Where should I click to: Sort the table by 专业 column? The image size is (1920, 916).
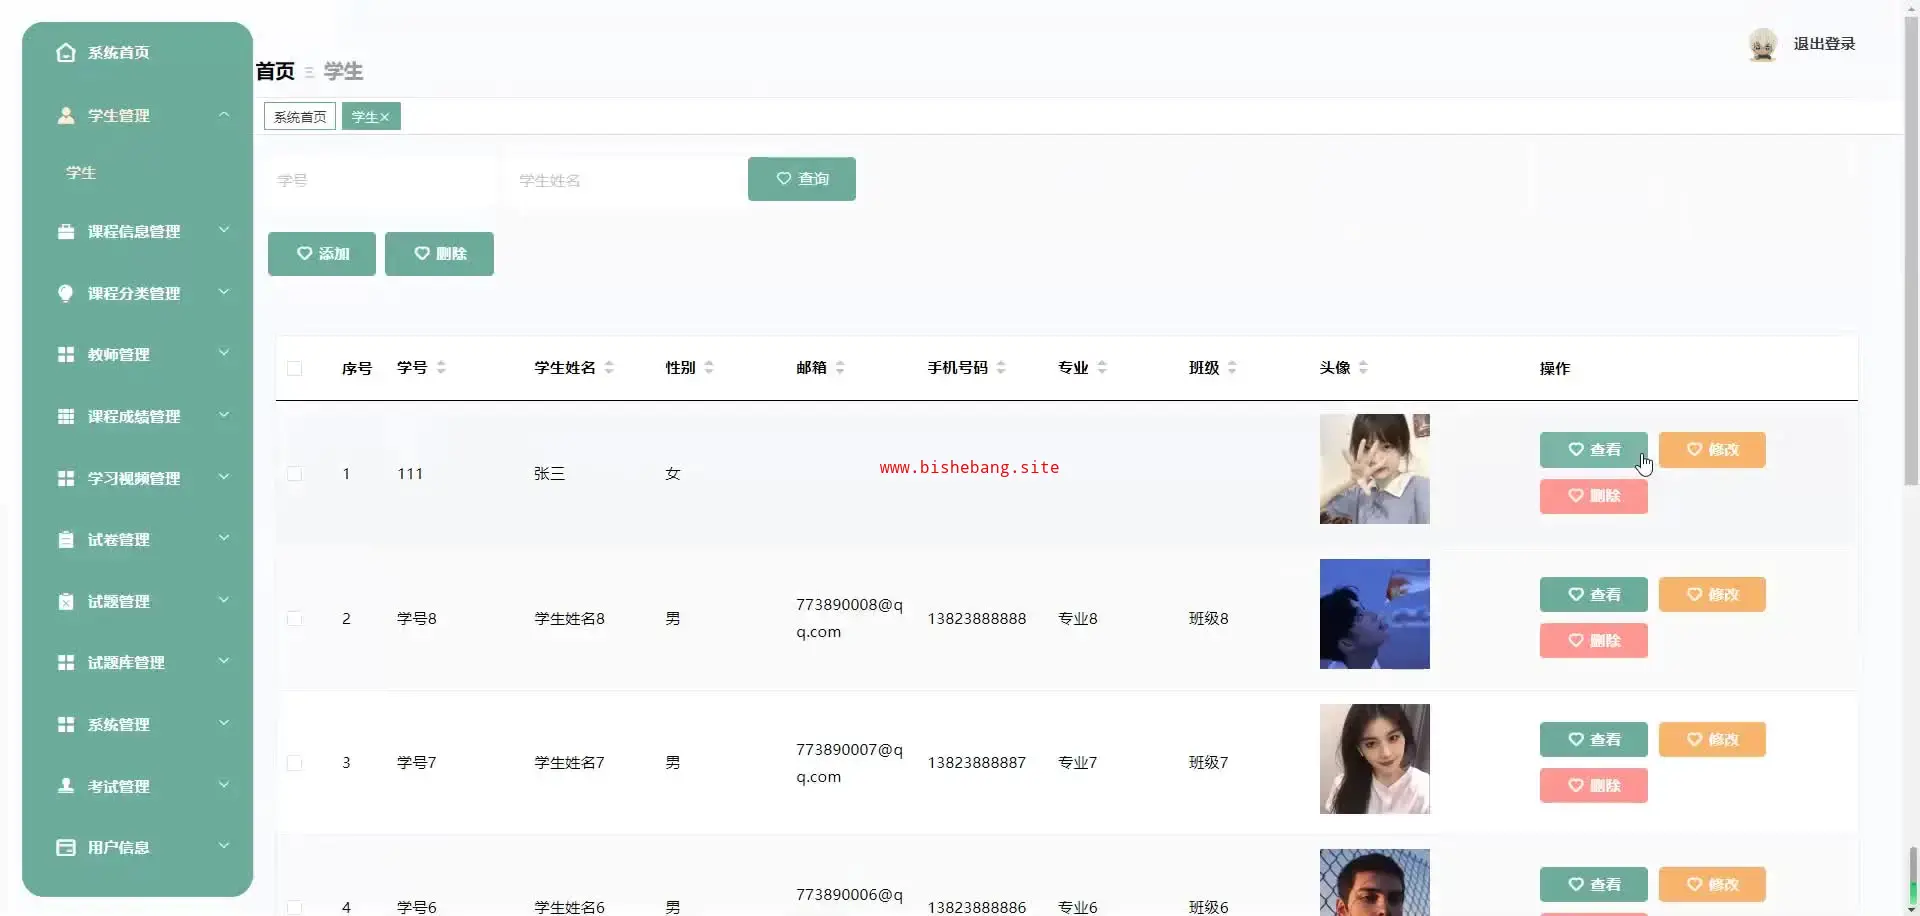tap(1102, 368)
